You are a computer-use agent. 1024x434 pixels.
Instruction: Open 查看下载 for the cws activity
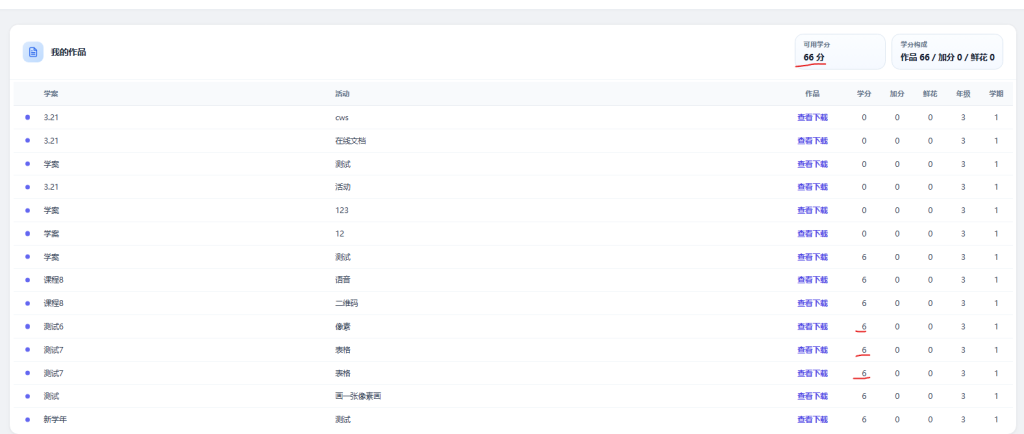click(812, 117)
